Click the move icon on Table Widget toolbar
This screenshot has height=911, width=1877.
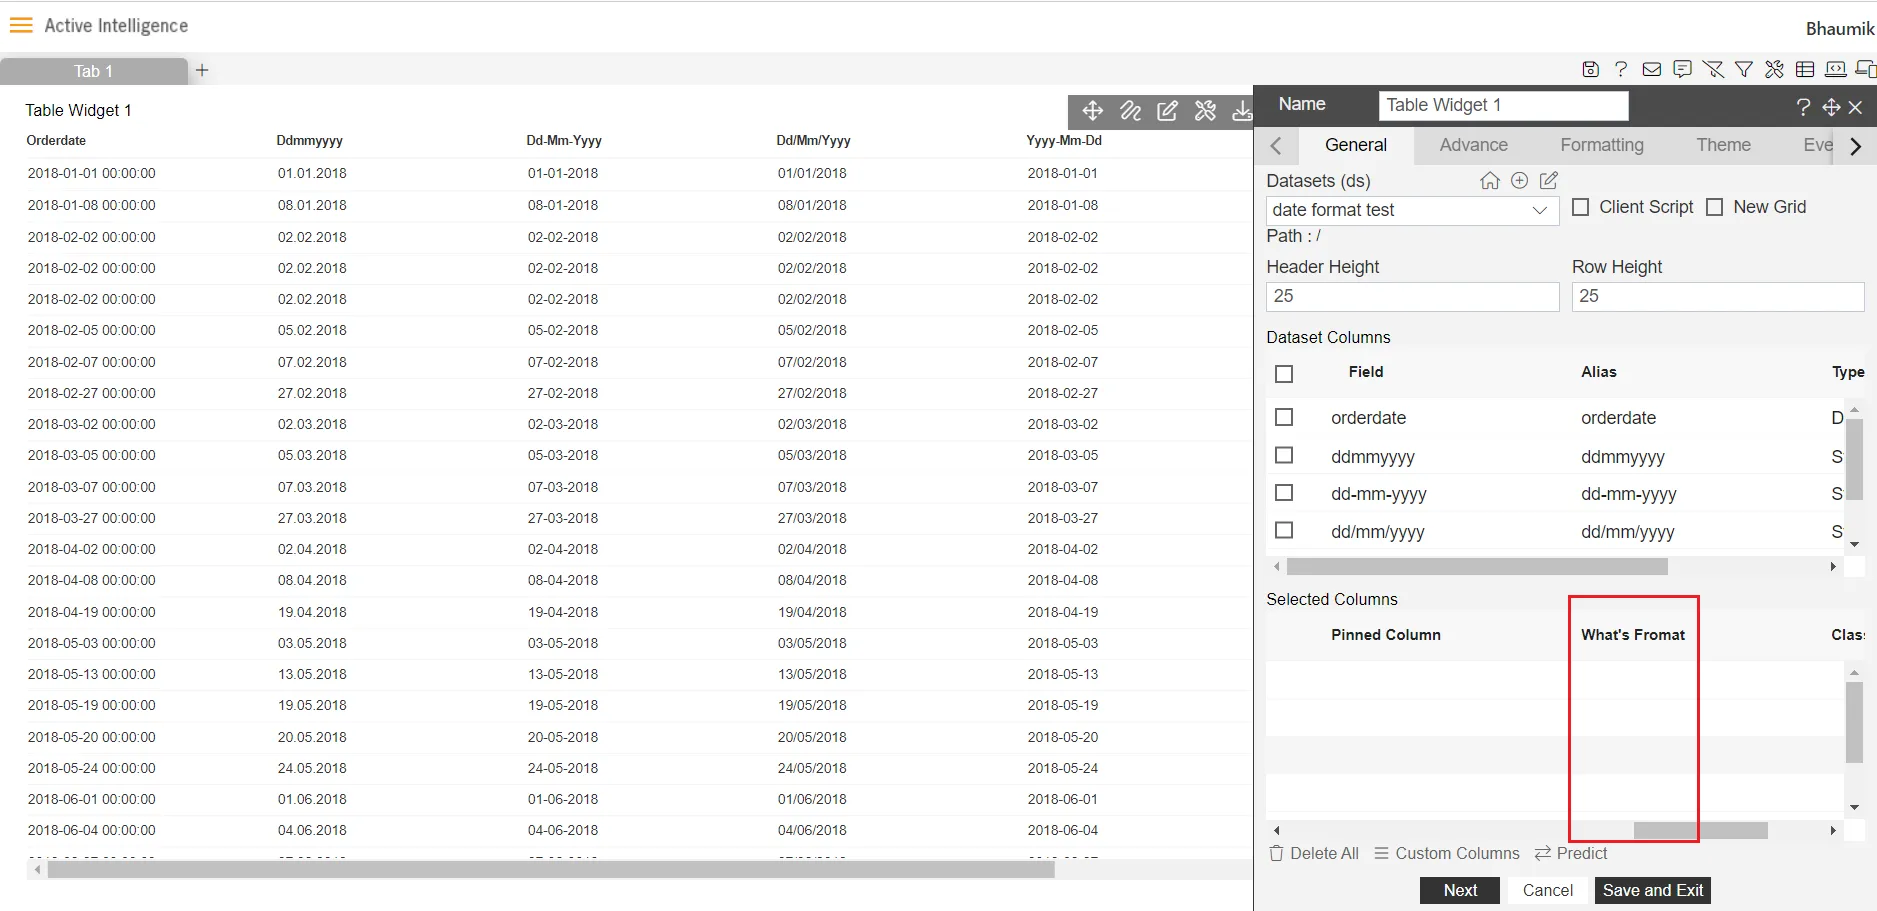pos(1092,111)
